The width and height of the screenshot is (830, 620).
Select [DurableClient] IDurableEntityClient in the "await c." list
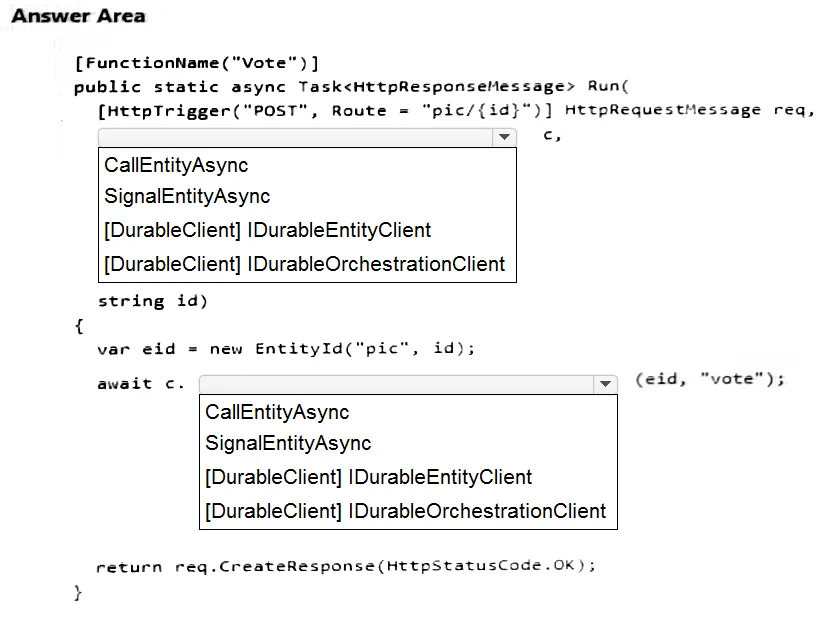pos(368,477)
